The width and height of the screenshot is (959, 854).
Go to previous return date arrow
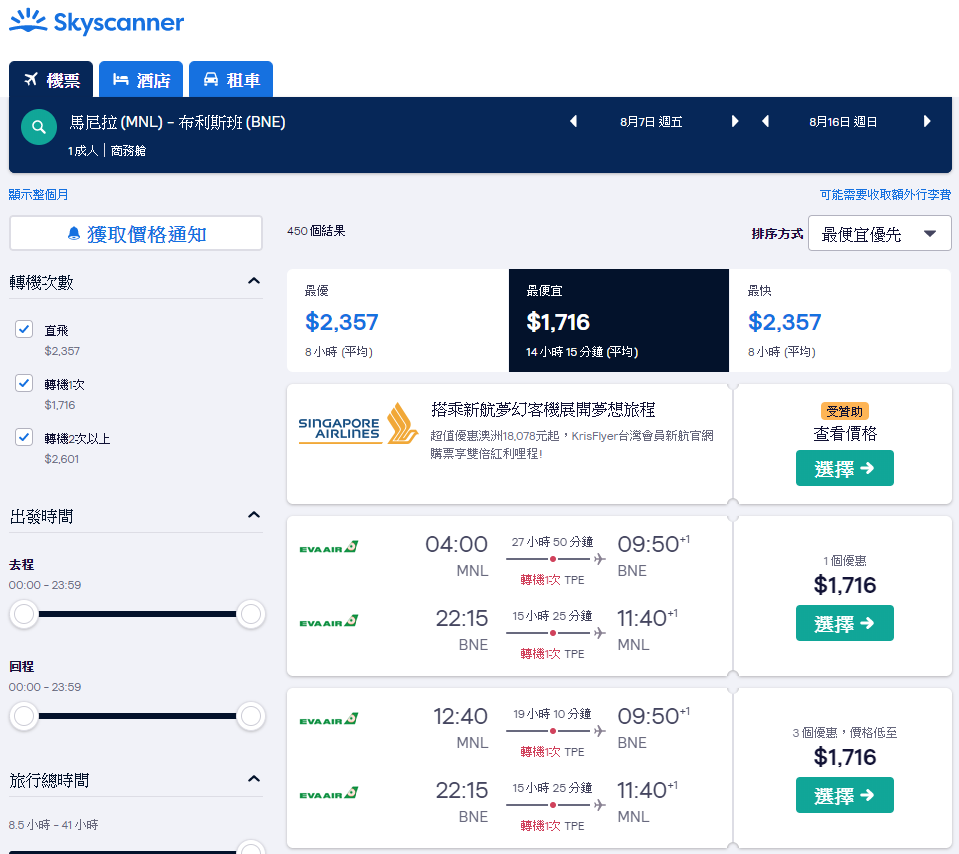765,121
